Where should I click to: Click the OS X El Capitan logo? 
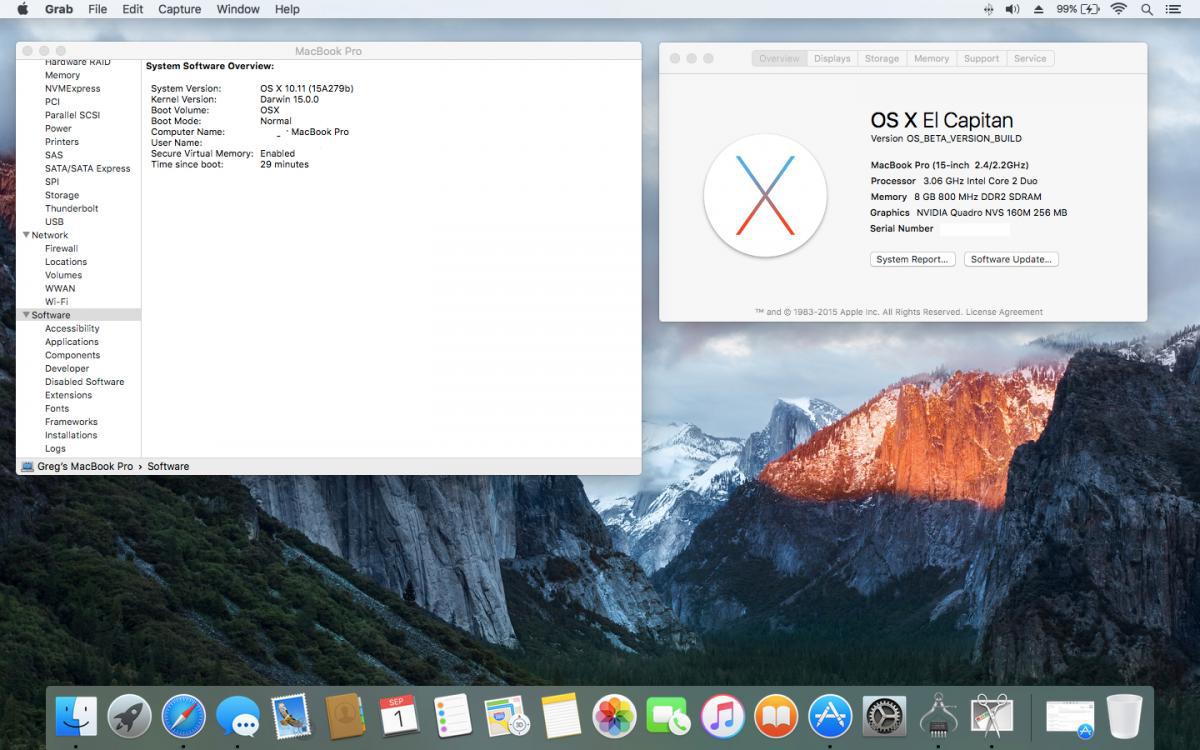[765, 195]
